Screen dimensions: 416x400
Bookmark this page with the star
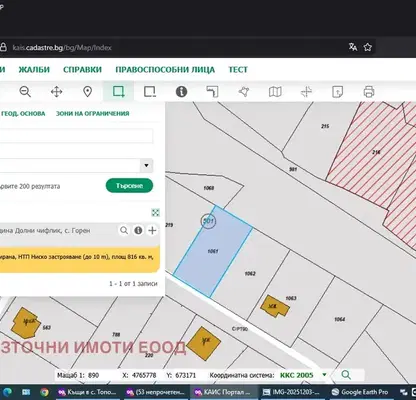[367, 47]
